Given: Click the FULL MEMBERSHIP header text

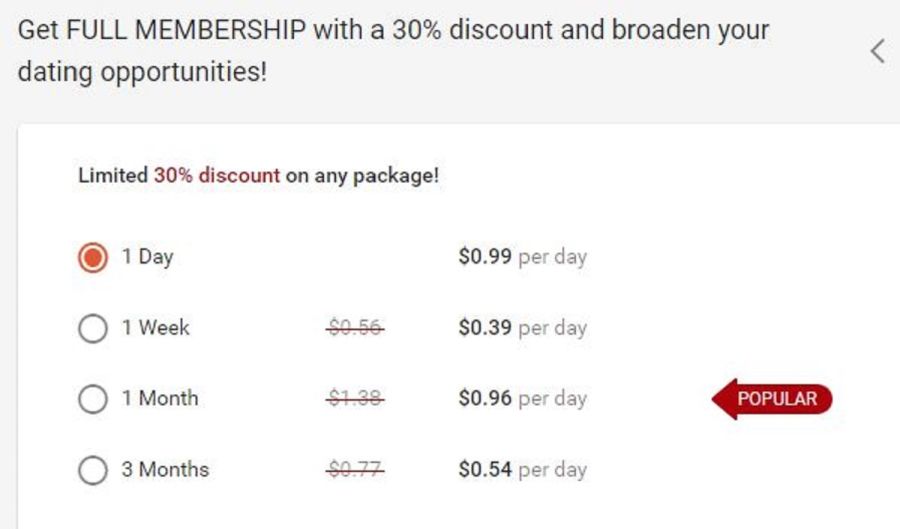Looking at the screenshot, I should tap(186, 30).
